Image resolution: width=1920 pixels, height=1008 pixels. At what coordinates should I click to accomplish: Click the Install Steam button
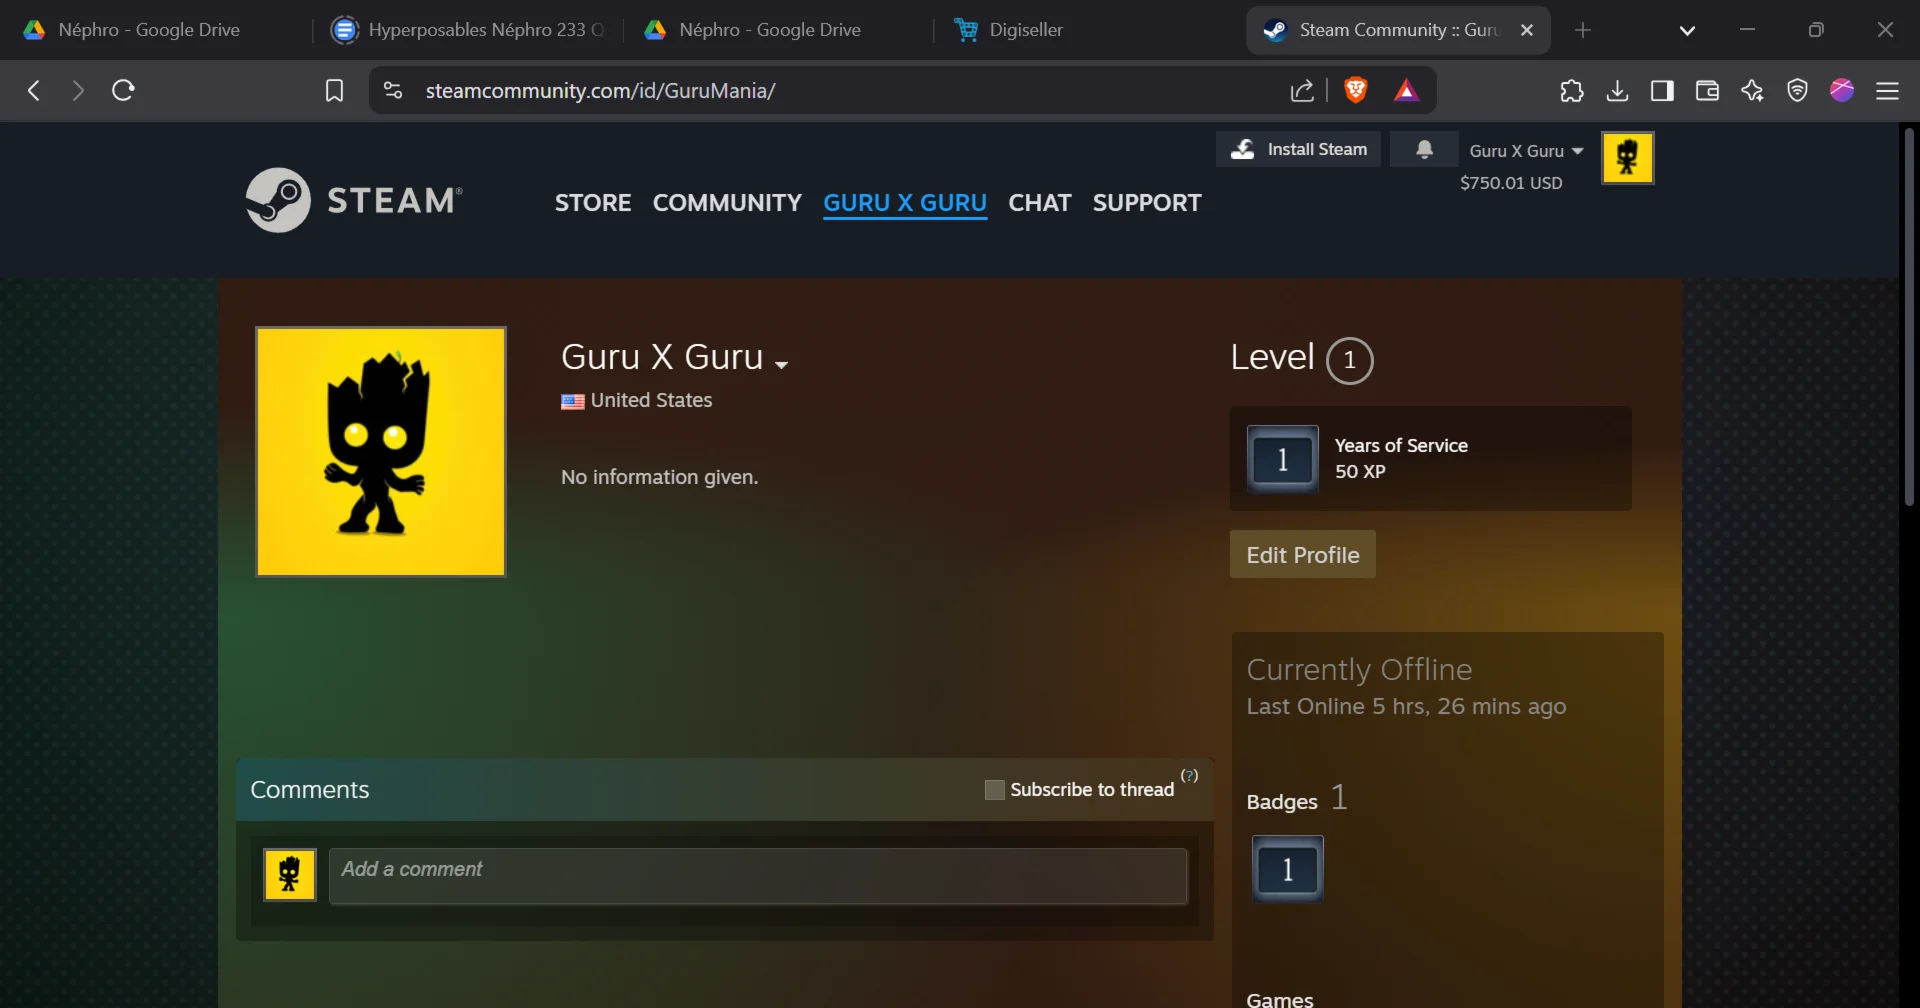coord(1298,149)
